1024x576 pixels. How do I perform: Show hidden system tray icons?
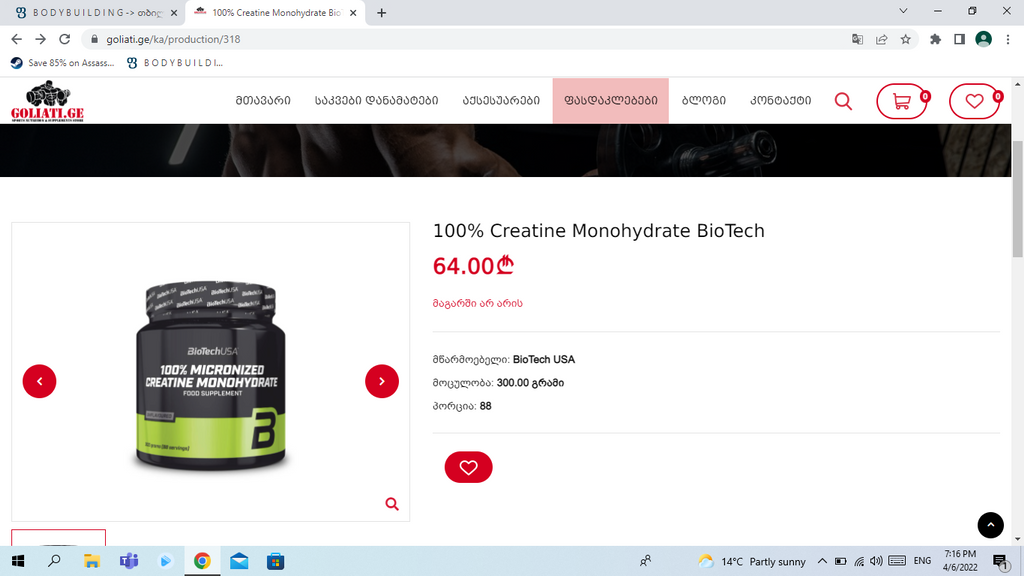(822, 561)
